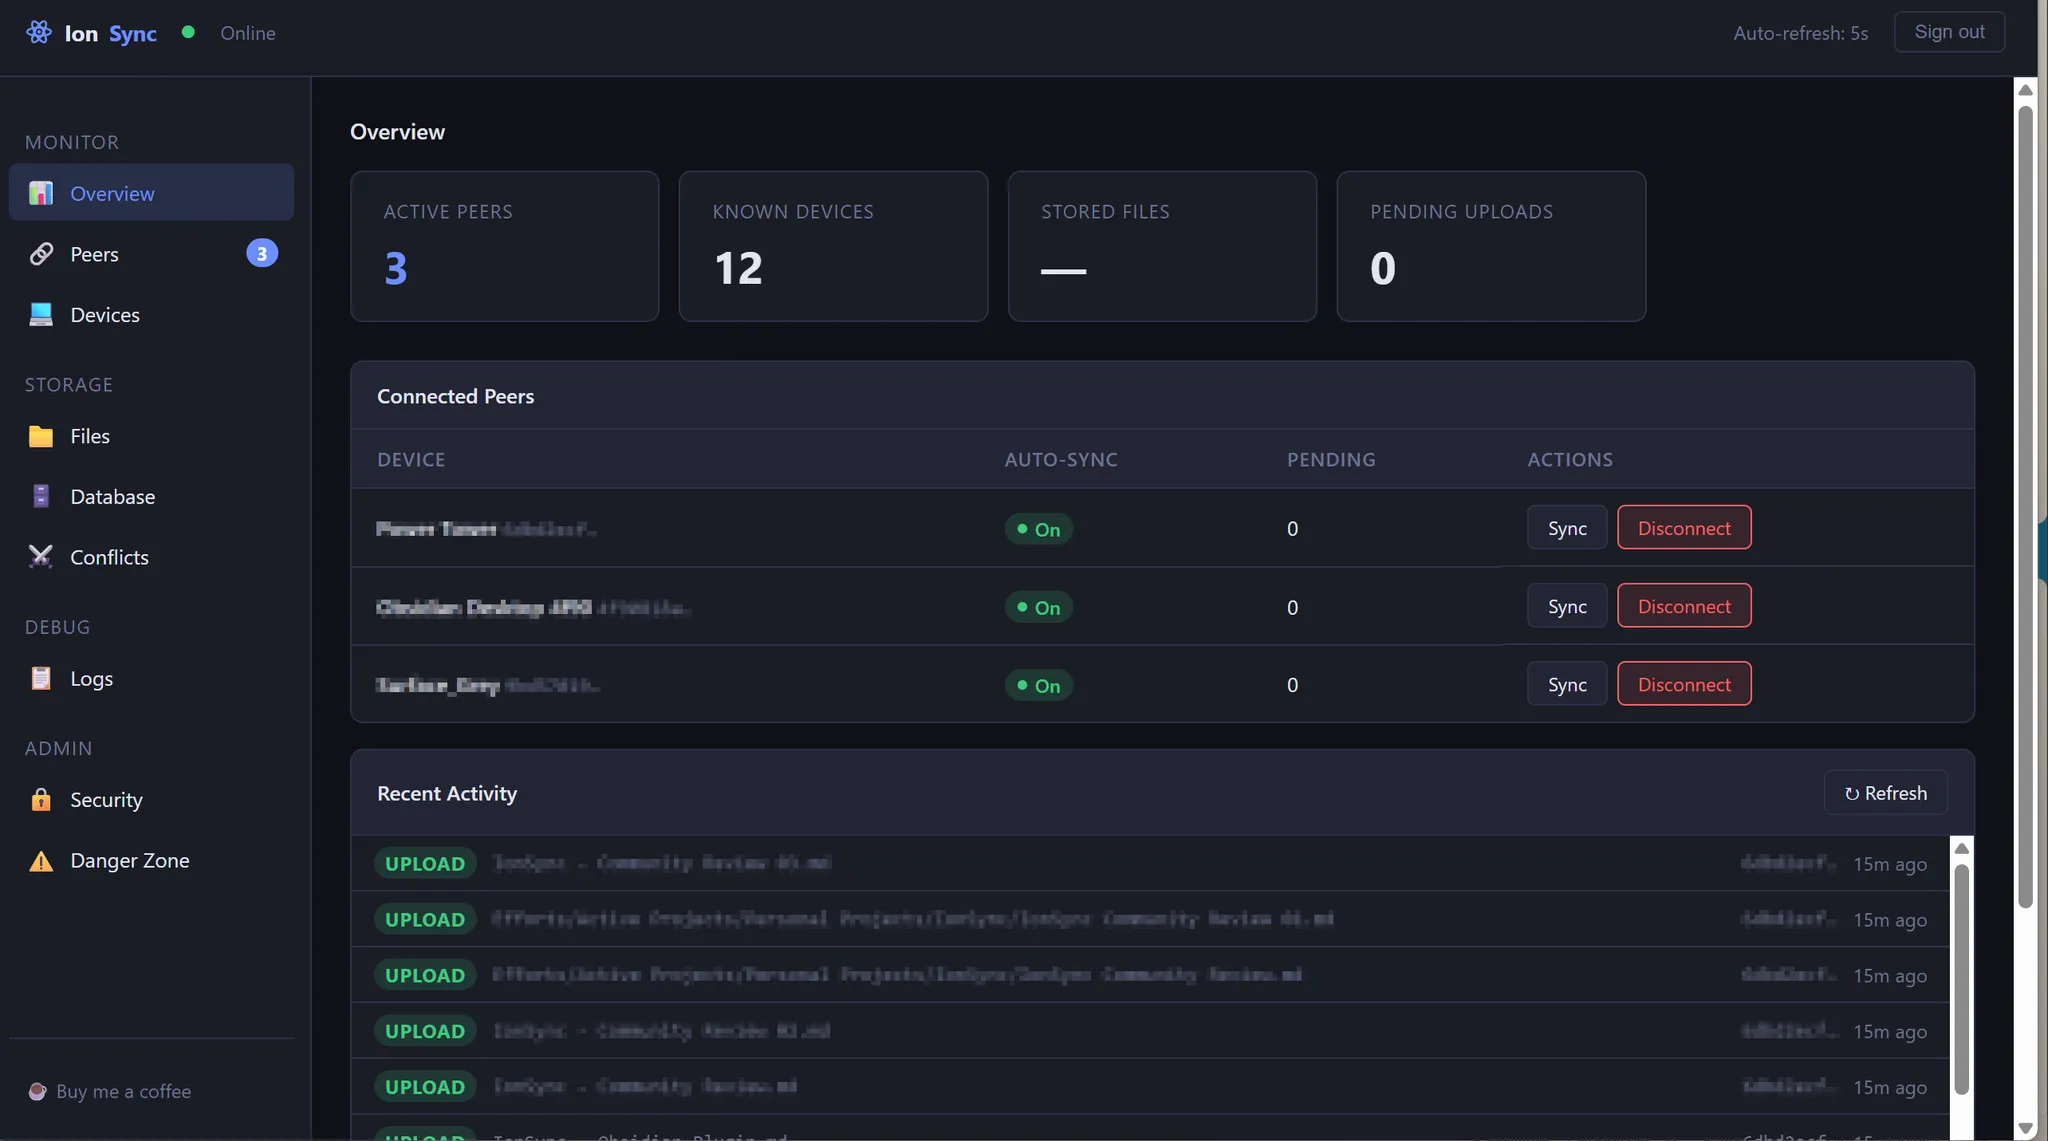Click the Online status text
The width and height of the screenshot is (2048, 1141).
(x=248, y=32)
